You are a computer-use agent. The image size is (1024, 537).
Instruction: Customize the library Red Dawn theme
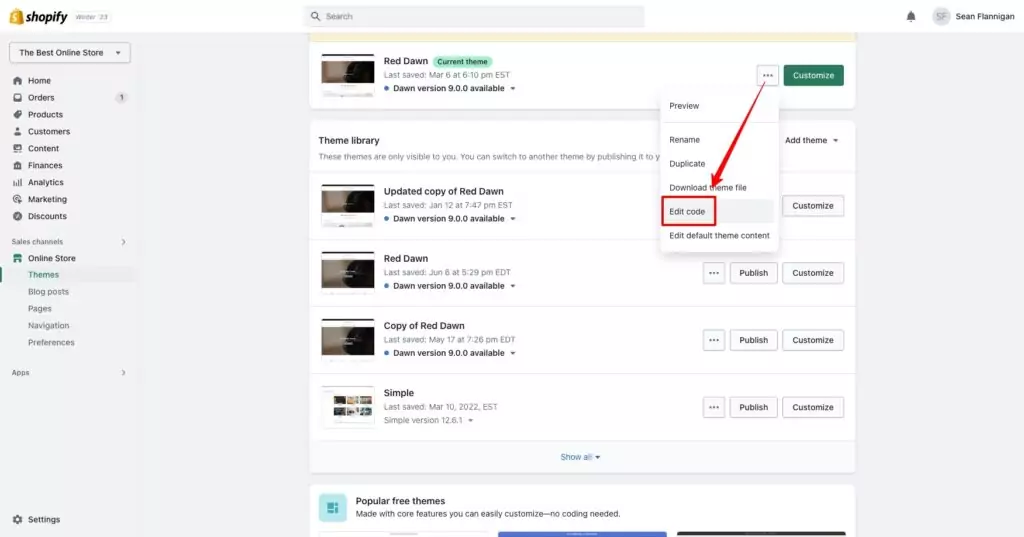[812, 273]
